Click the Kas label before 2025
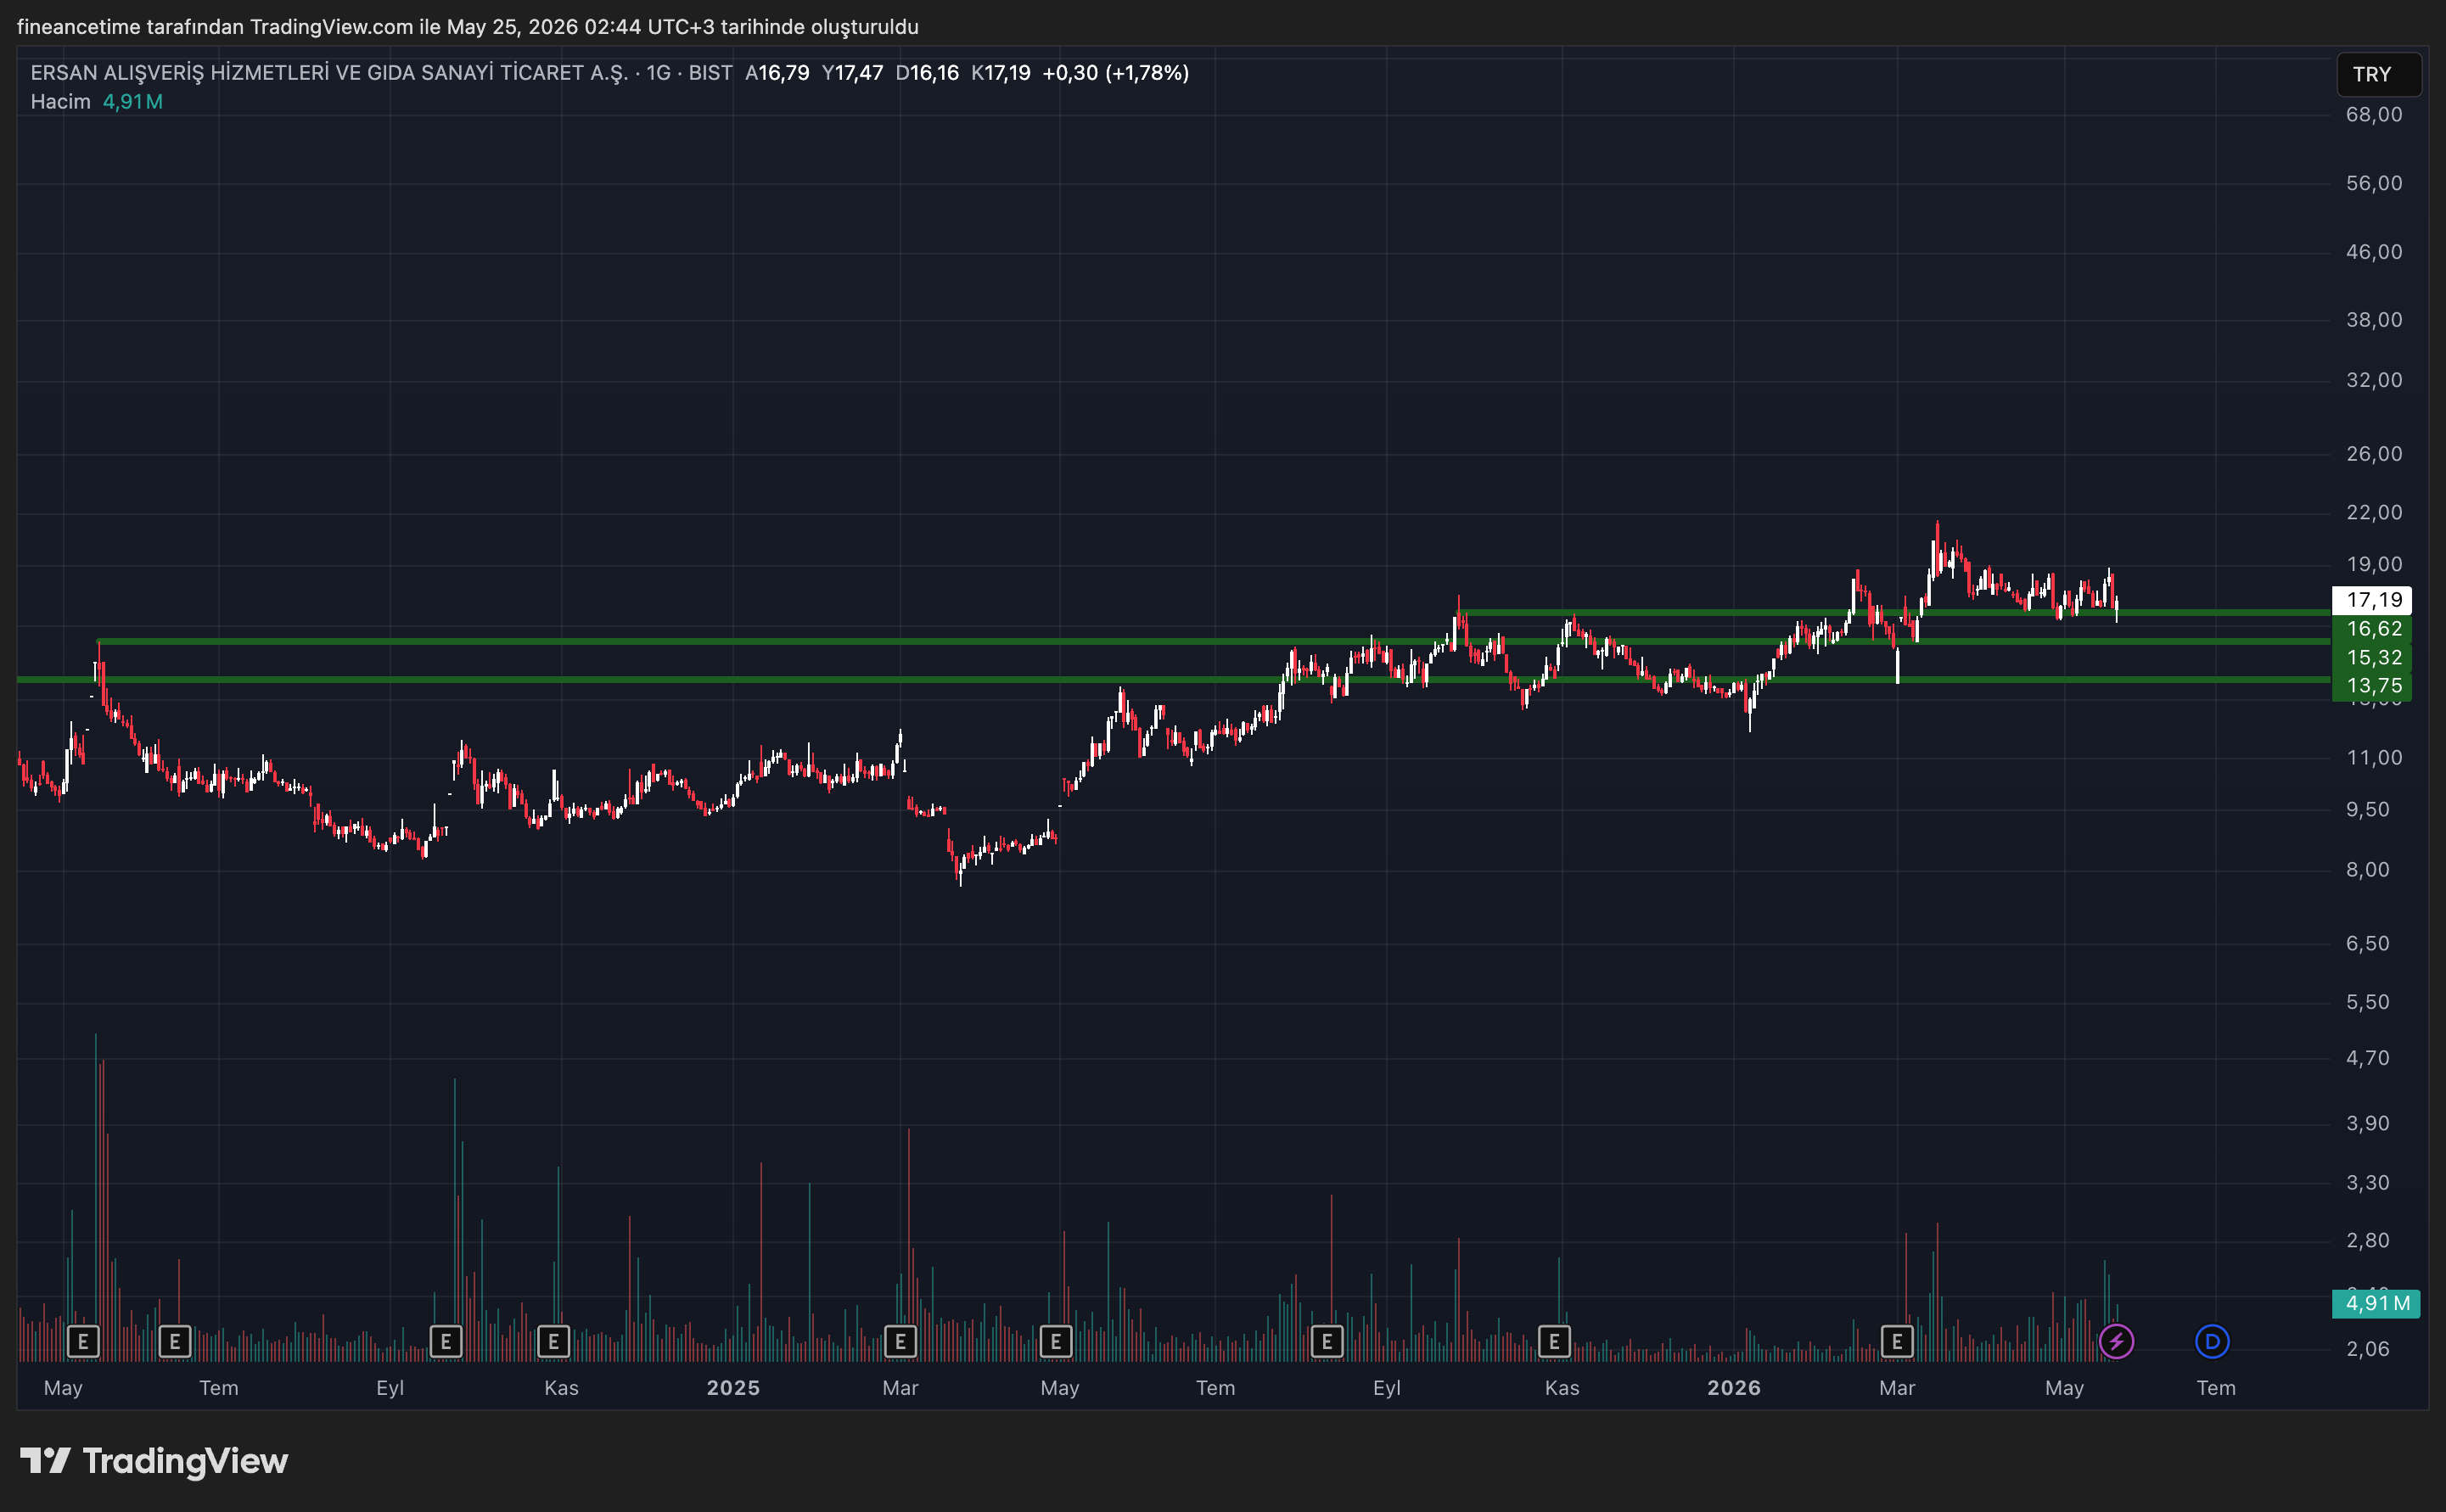This screenshot has width=2446, height=1512. (561, 1388)
